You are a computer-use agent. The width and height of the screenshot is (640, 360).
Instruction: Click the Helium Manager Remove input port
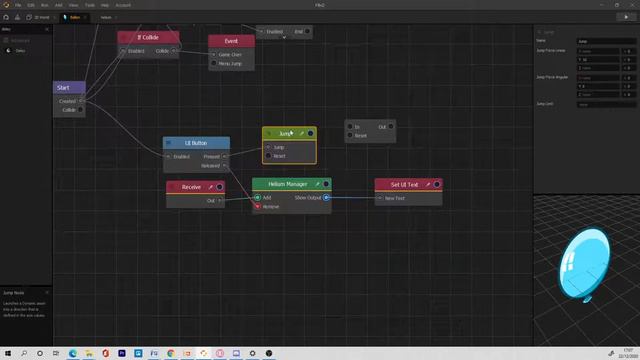[x=258, y=207]
